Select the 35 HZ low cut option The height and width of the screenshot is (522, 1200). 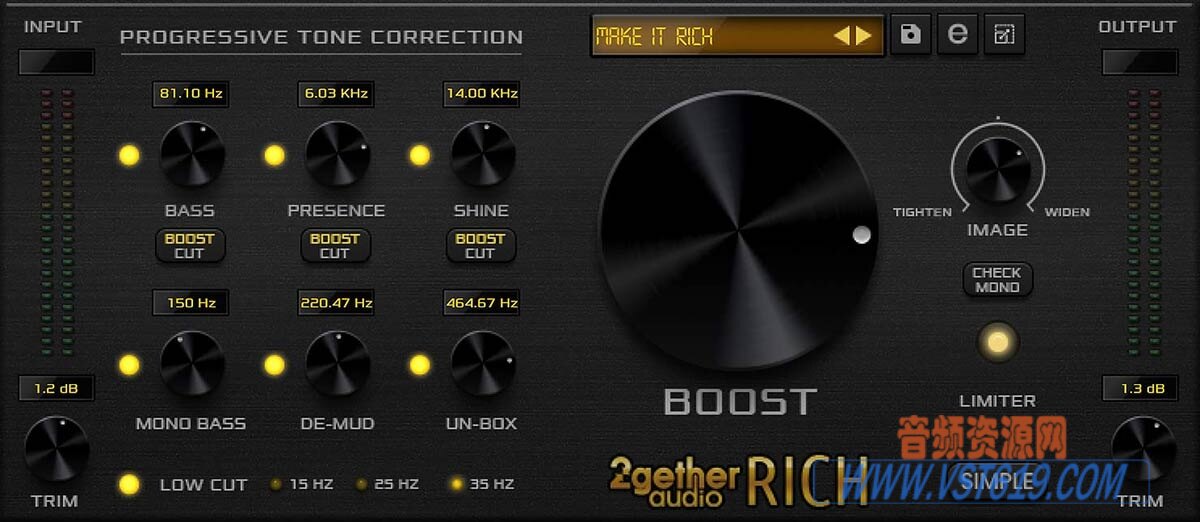pyautogui.click(x=482, y=484)
